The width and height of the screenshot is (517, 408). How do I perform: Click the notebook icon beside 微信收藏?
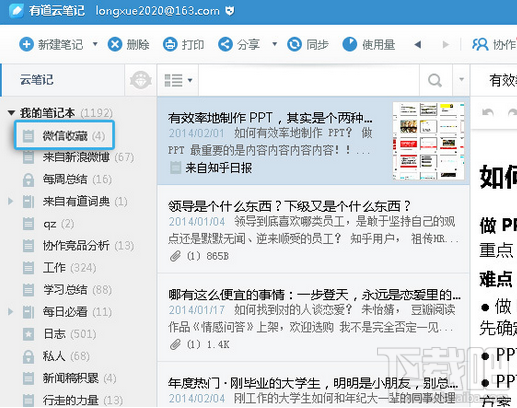[28, 136]
